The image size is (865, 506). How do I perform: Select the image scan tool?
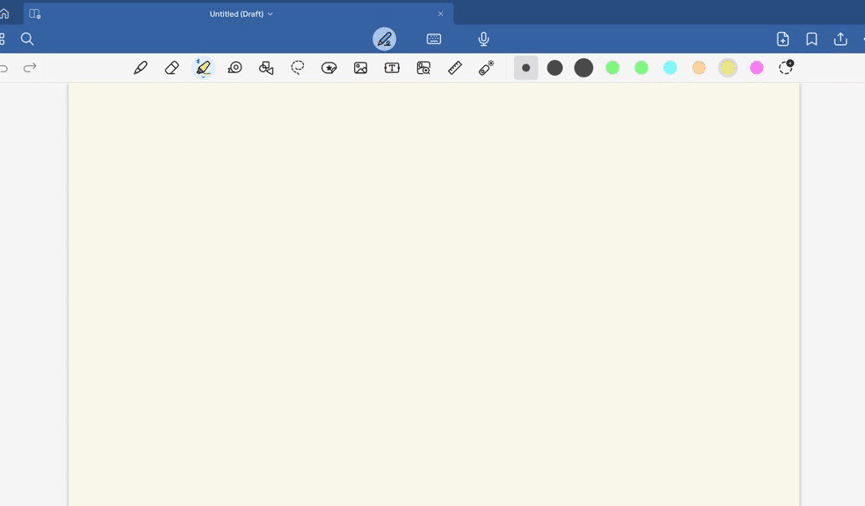coord(423,68)
